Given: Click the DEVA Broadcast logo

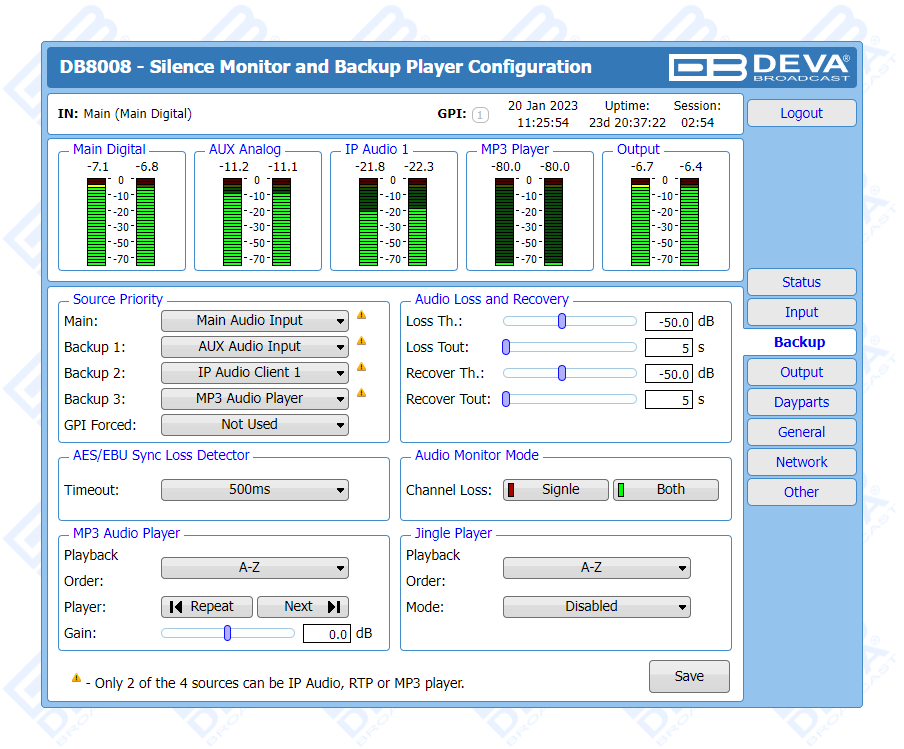Looking at the screenshot, I should click(x=759, y=67).
